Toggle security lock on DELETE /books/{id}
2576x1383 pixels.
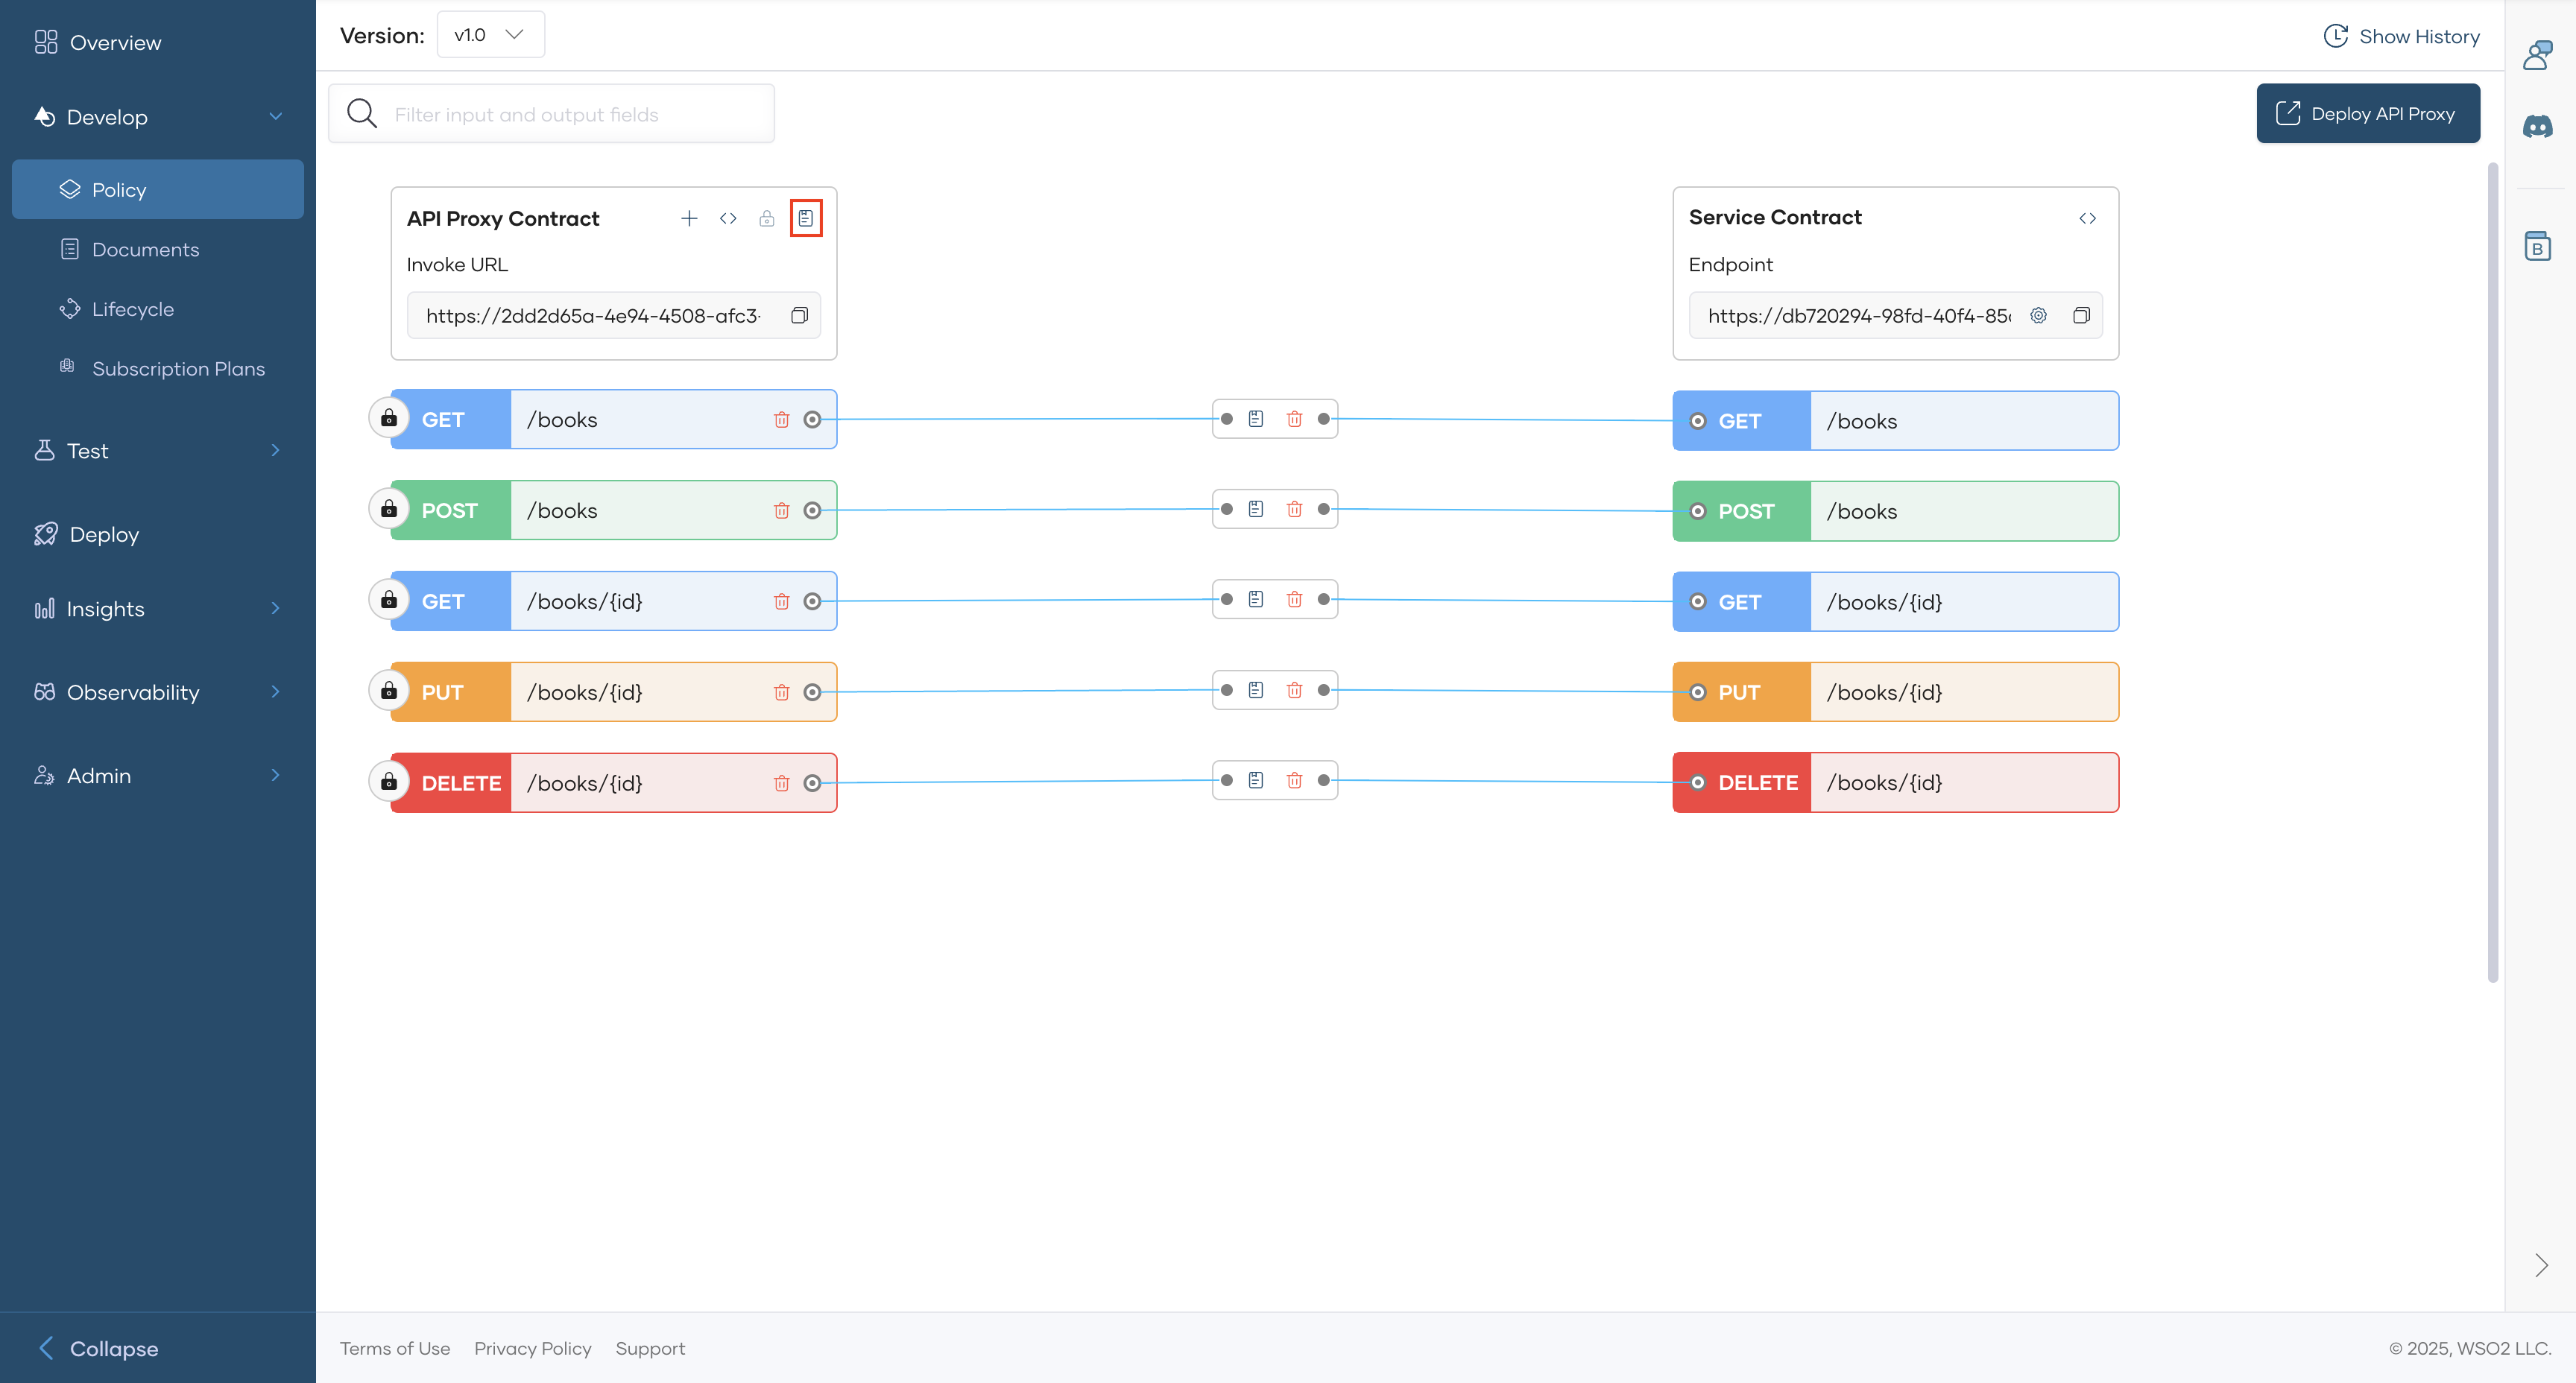tap(389, 782)
